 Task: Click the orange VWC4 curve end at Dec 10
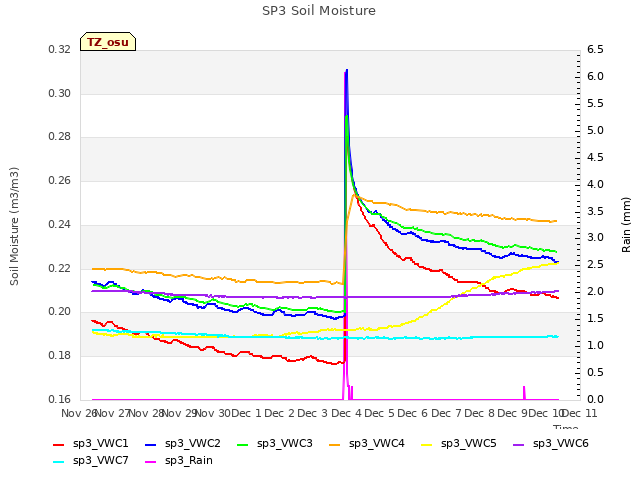[556, 221]
